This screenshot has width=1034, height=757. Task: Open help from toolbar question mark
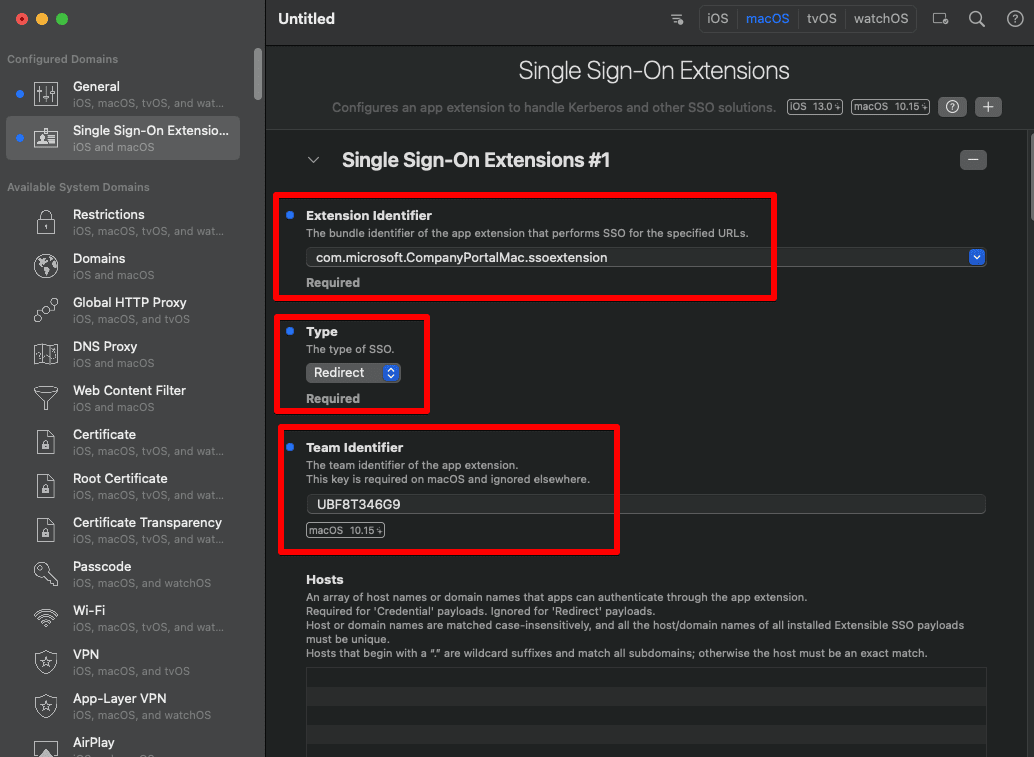click(x=1015, y=19)
